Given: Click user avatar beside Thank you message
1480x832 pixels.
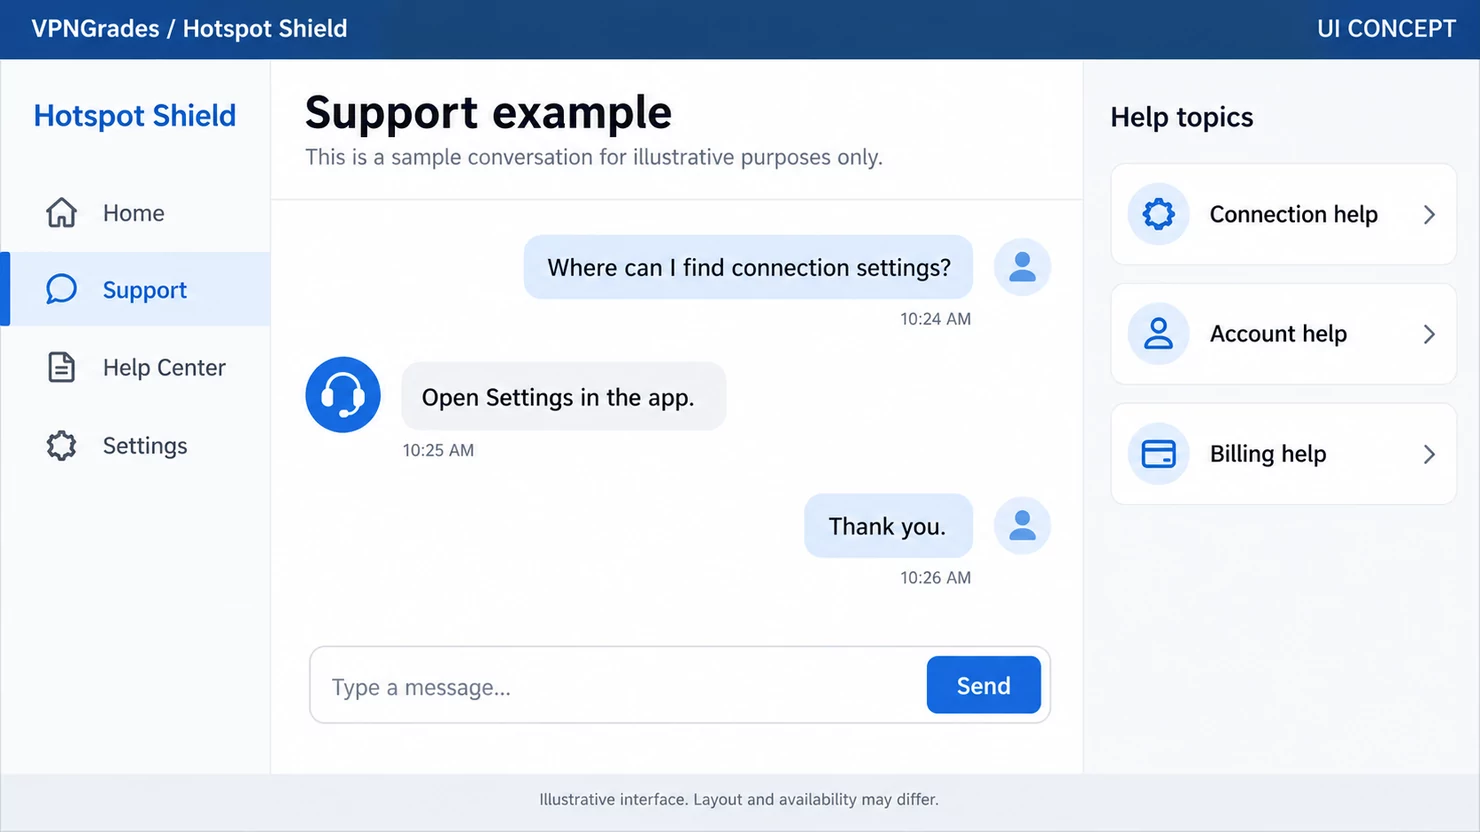Looking at the screenshot, I should pyautogui.click(x=1022, y=526).
